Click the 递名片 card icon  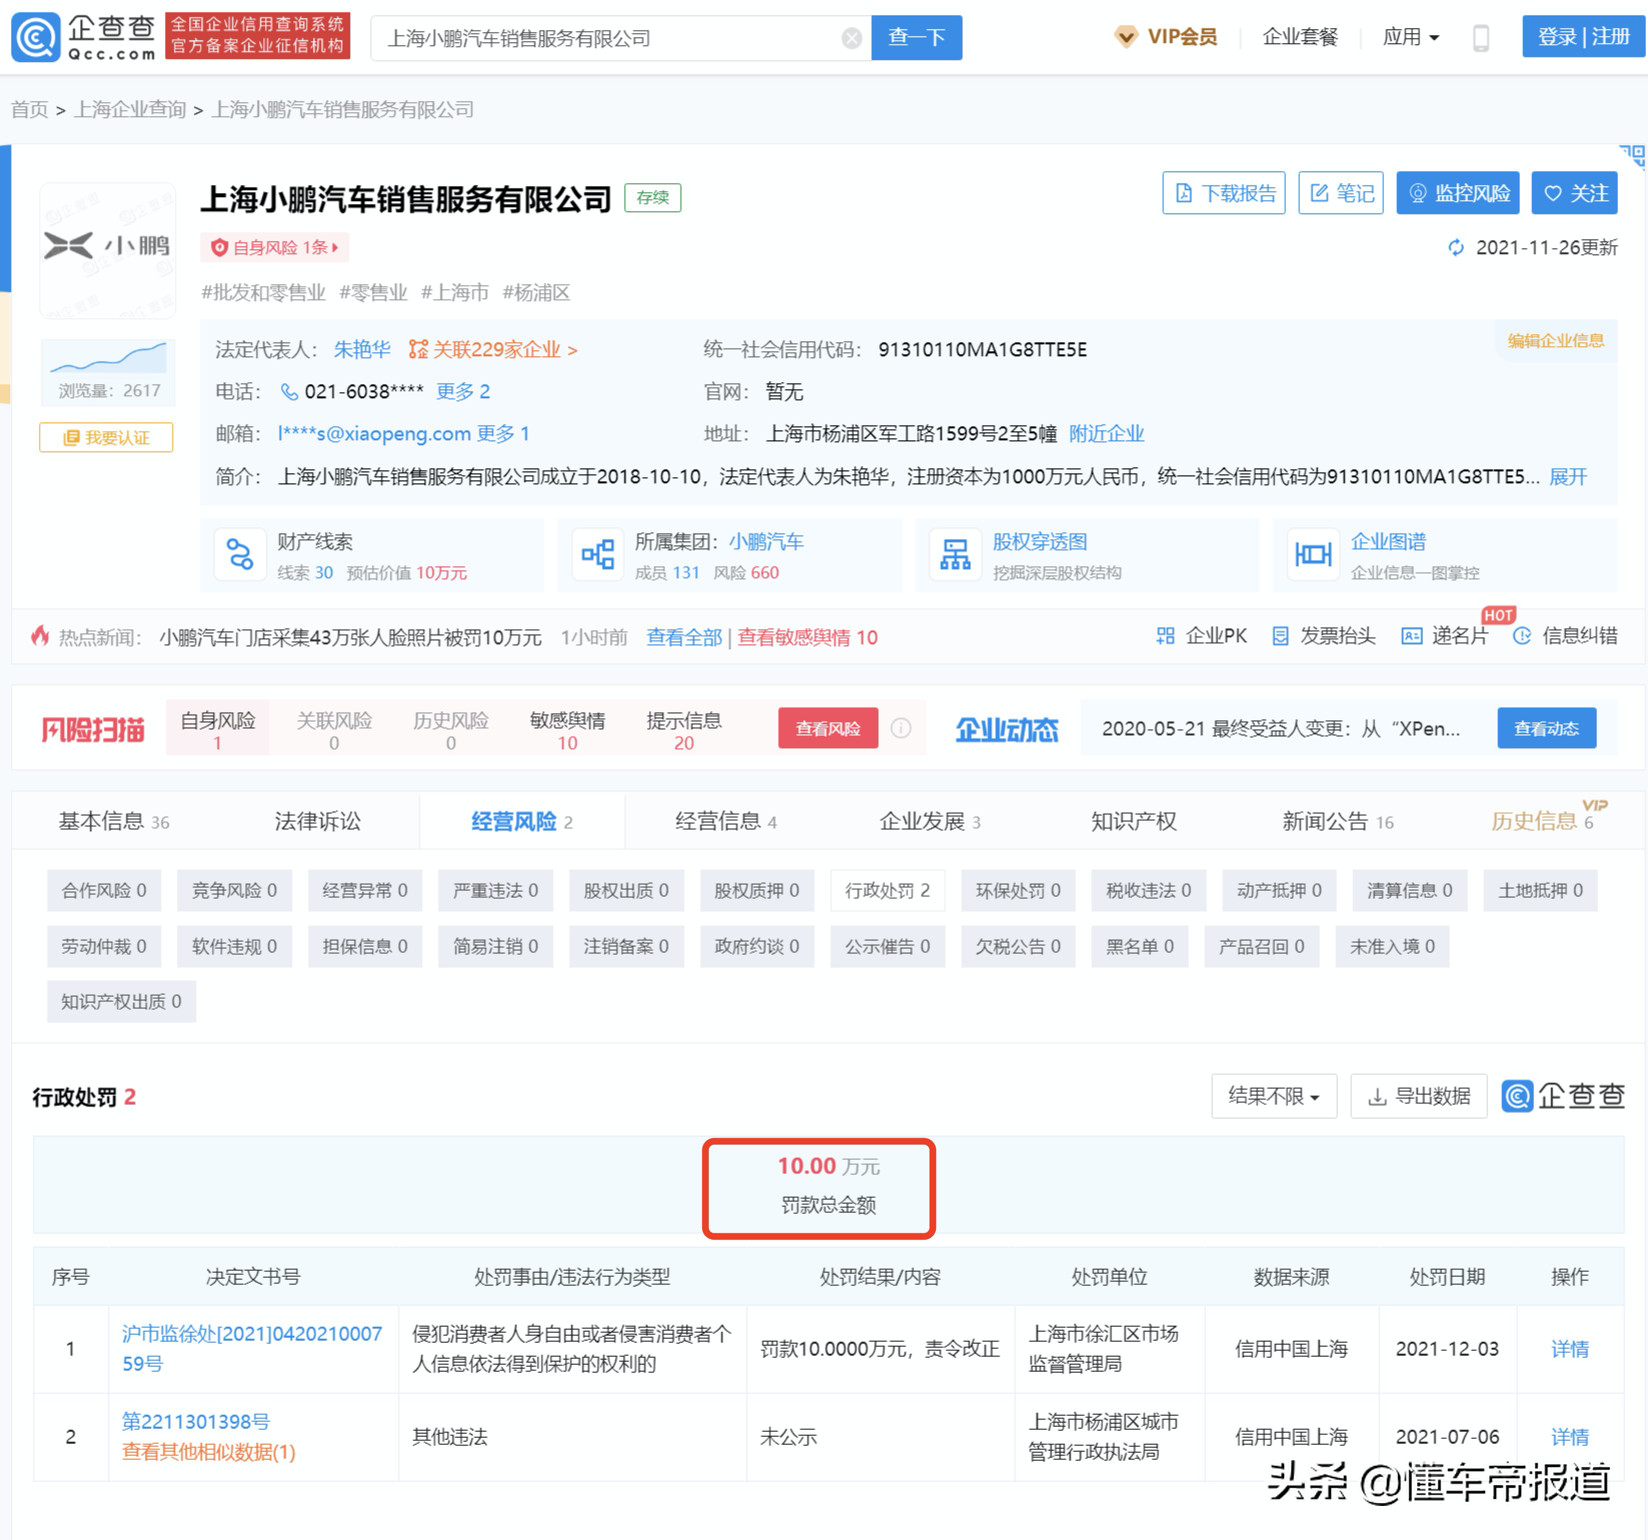(x=1411, y=636)
